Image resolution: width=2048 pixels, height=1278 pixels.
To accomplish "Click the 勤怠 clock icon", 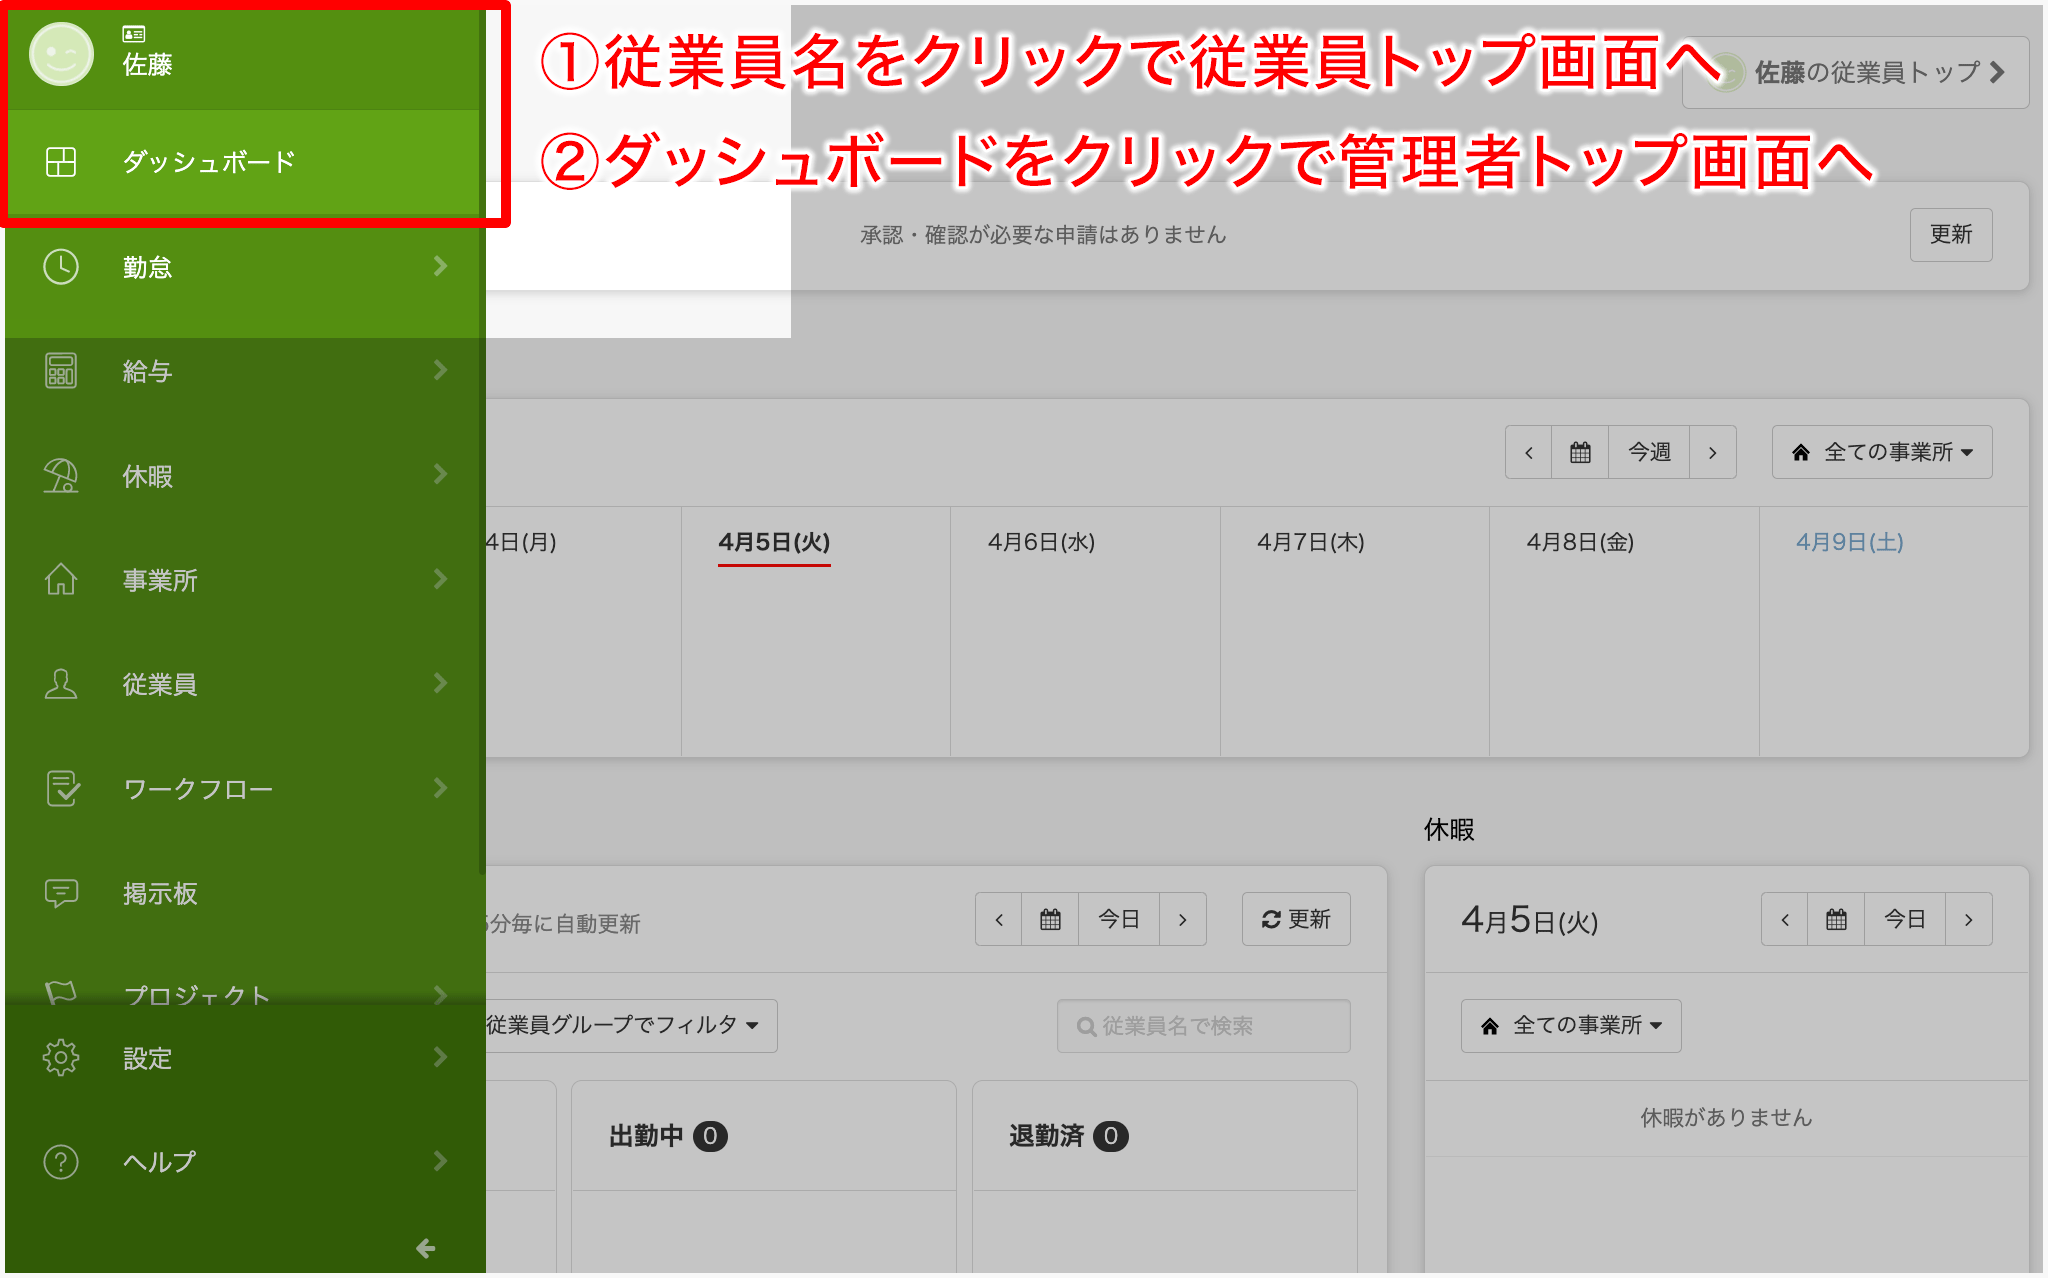I will tap(61, 267).
